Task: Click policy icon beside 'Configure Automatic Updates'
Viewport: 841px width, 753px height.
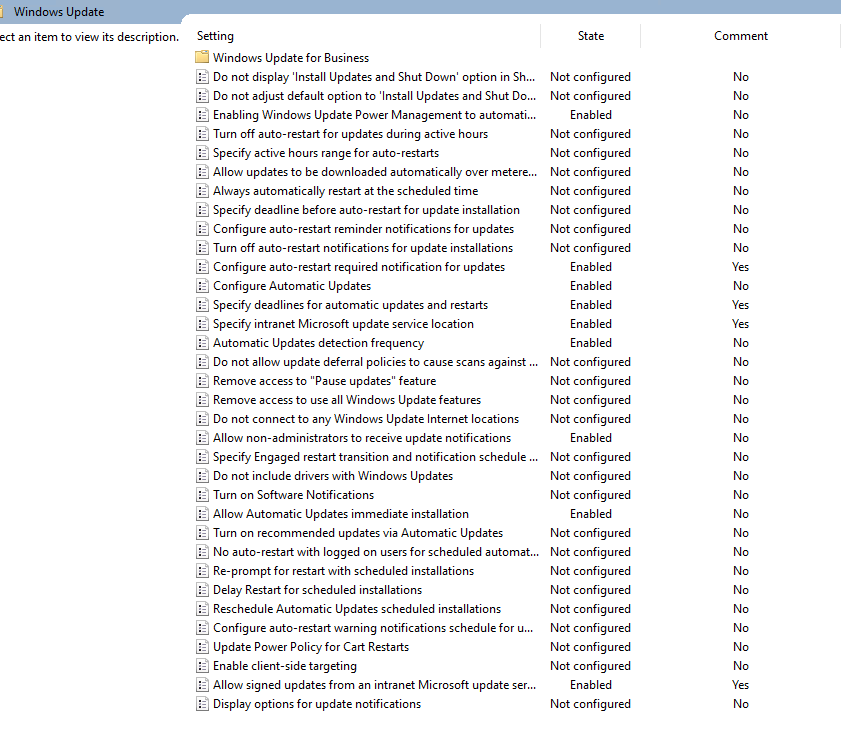Action: pyautogui.click(x=202, y=286)
